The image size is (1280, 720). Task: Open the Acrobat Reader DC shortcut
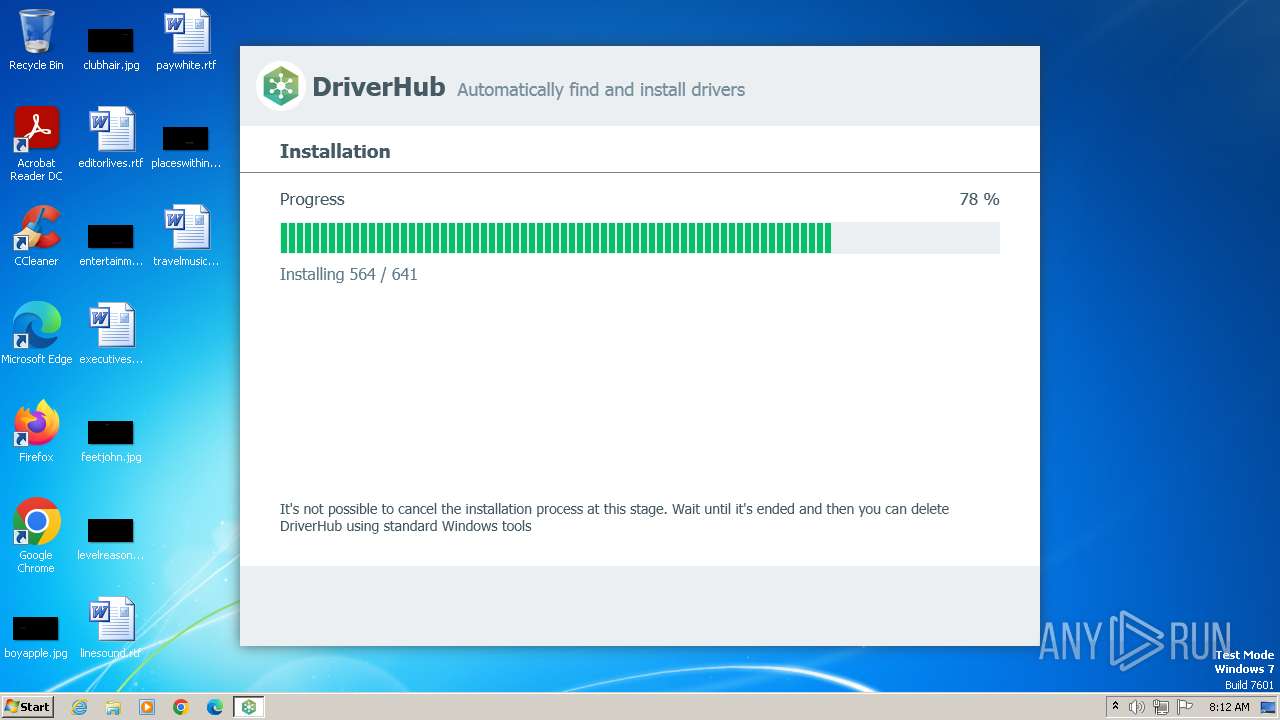pyautogui.click(x=36, y=144)
